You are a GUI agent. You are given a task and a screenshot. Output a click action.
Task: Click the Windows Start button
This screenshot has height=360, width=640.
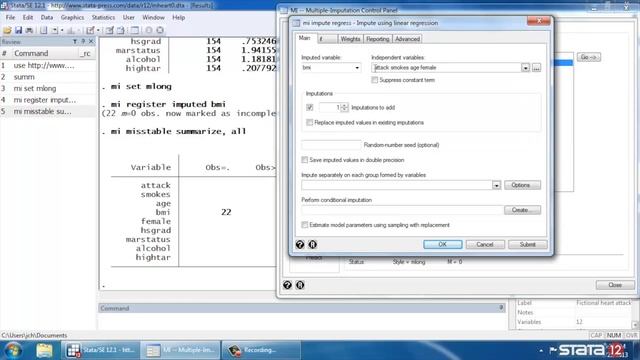13,350
